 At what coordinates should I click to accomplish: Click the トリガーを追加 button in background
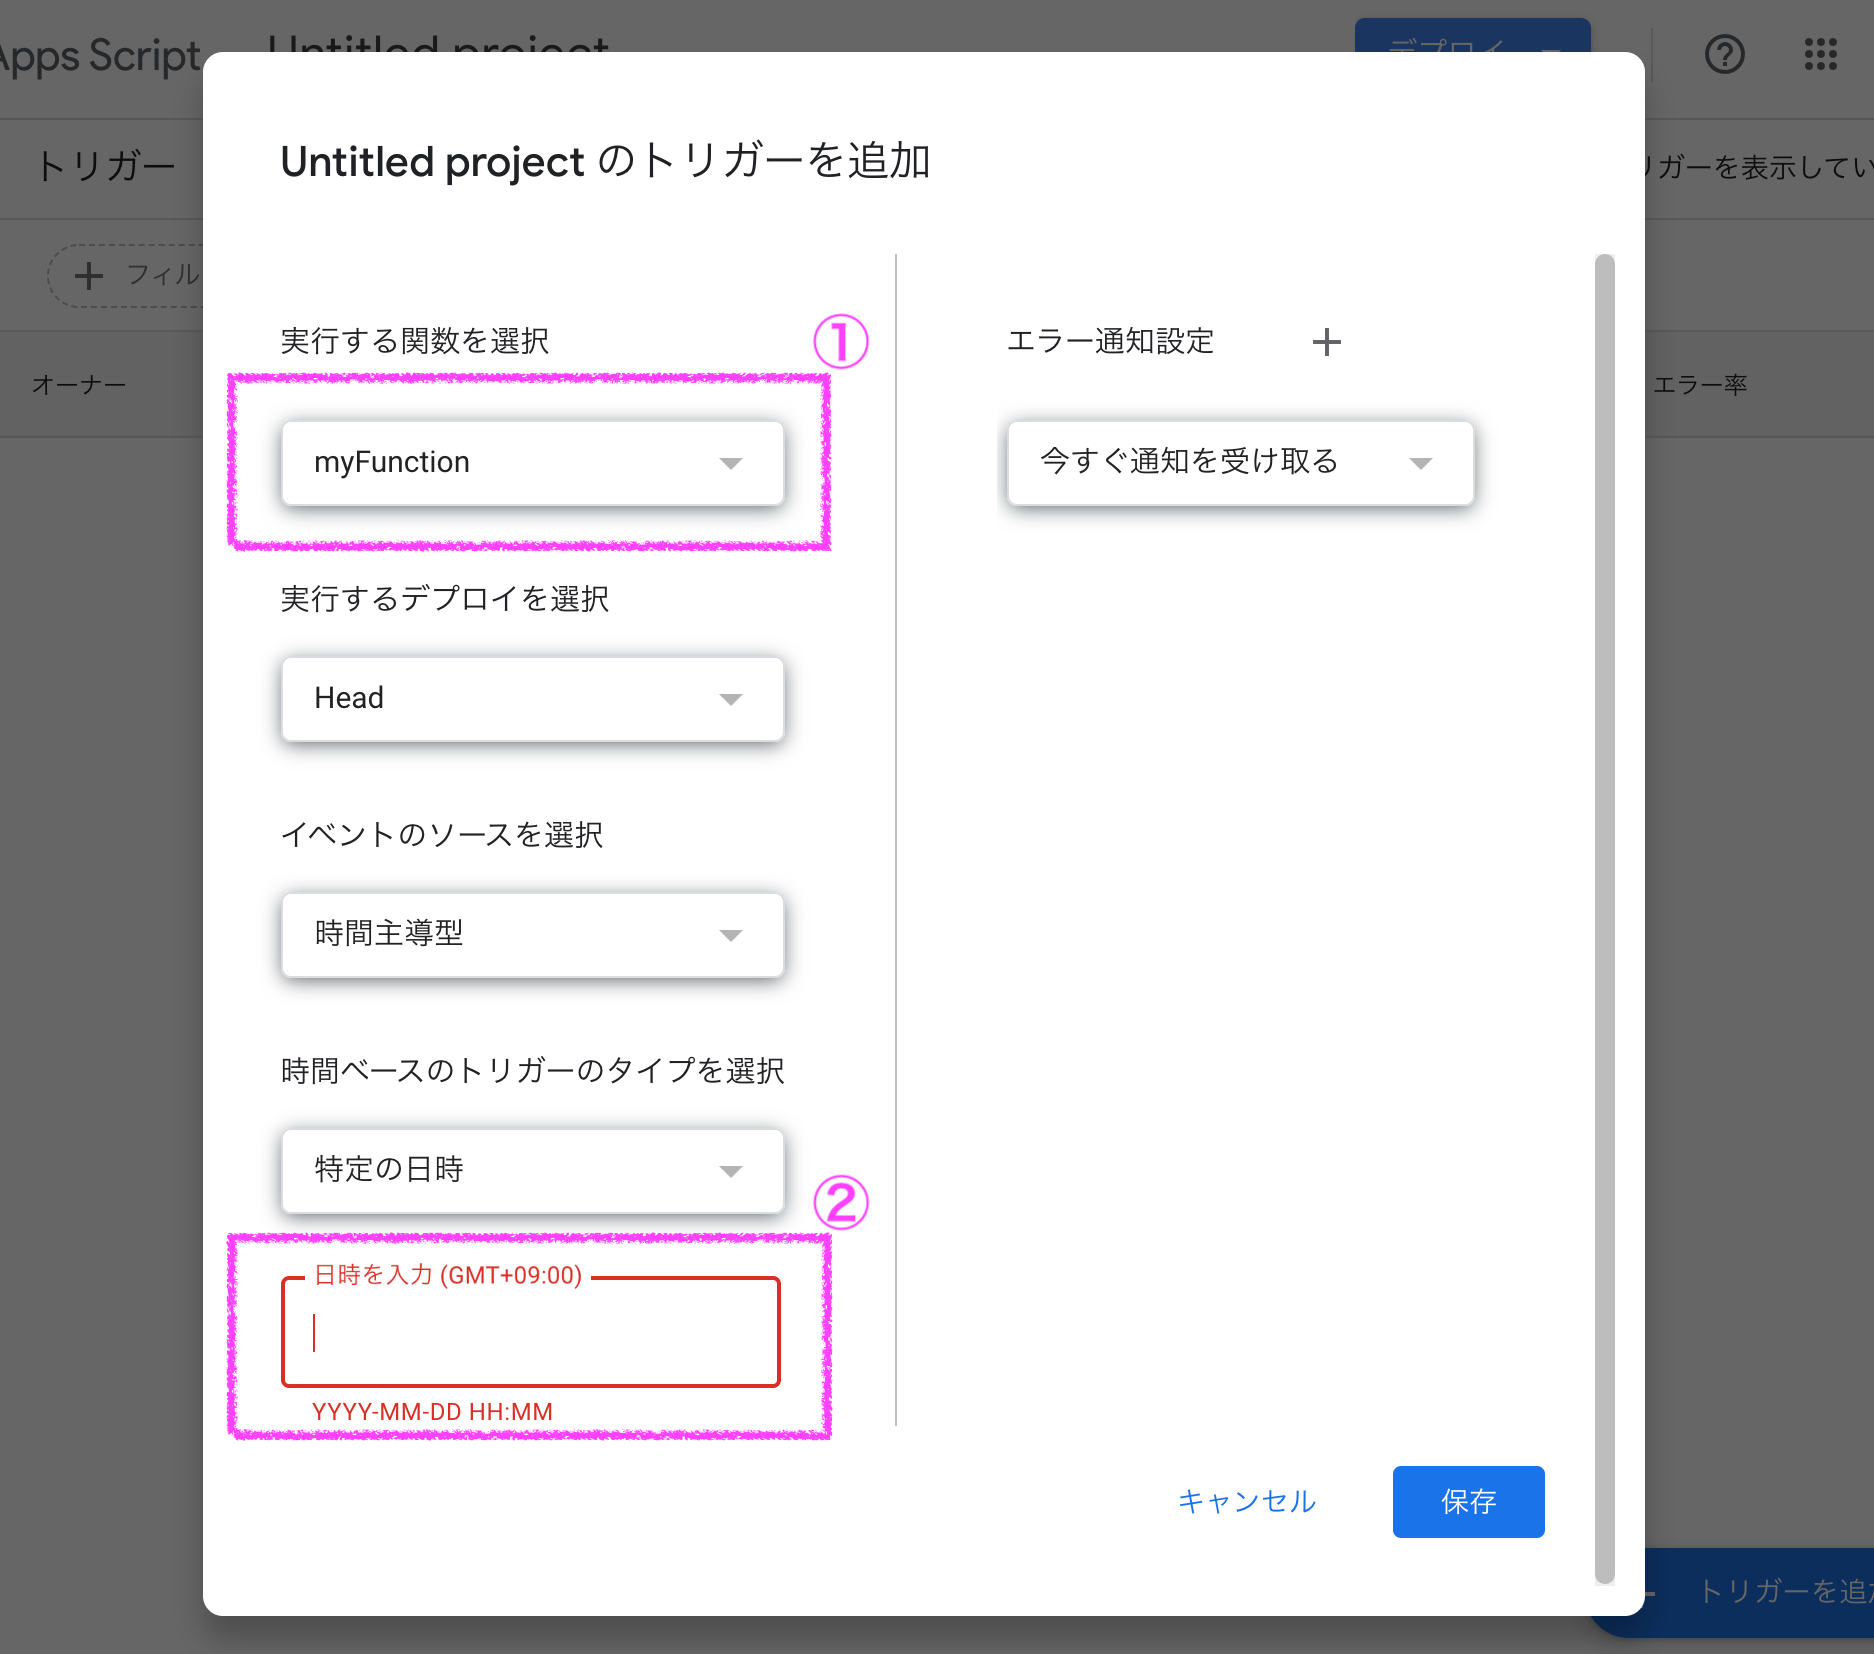click(x=1760, y=1591)
